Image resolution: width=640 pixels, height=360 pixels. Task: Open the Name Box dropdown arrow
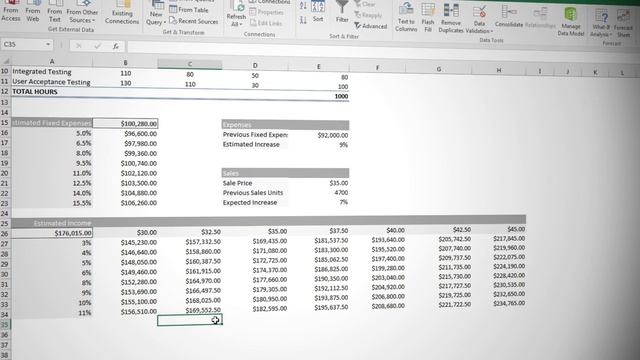pos(48,44)
